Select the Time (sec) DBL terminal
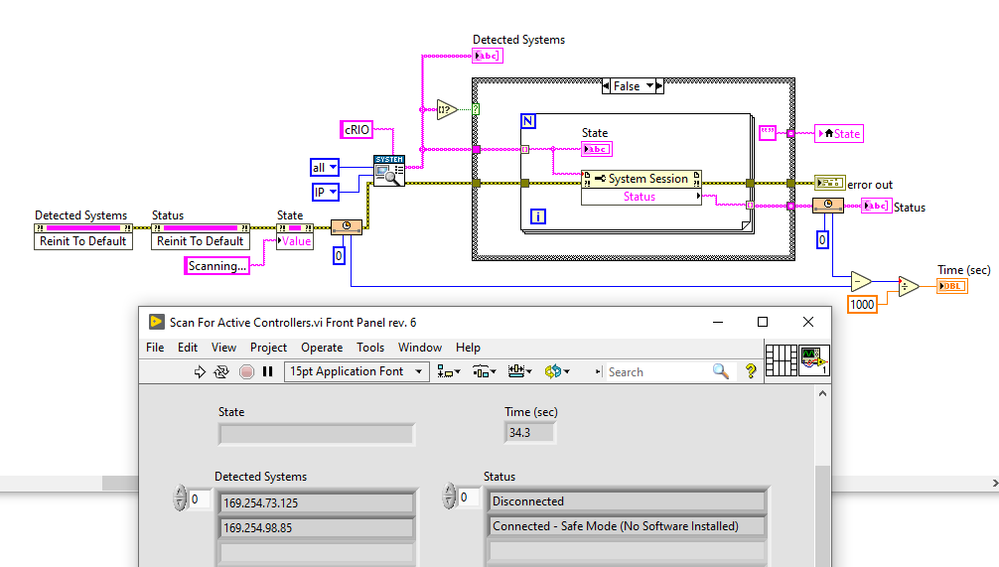999x567 pixels. tap(952, 286)
